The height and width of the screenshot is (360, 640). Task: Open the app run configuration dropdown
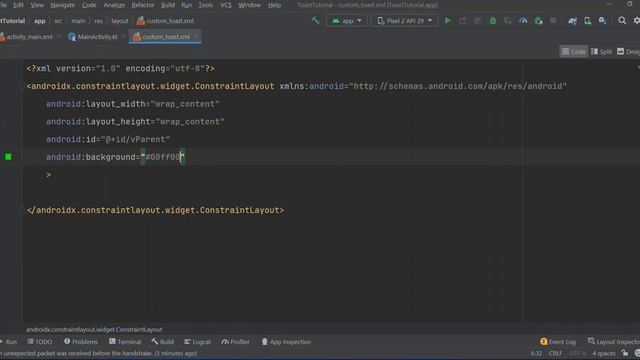(347, 20)
